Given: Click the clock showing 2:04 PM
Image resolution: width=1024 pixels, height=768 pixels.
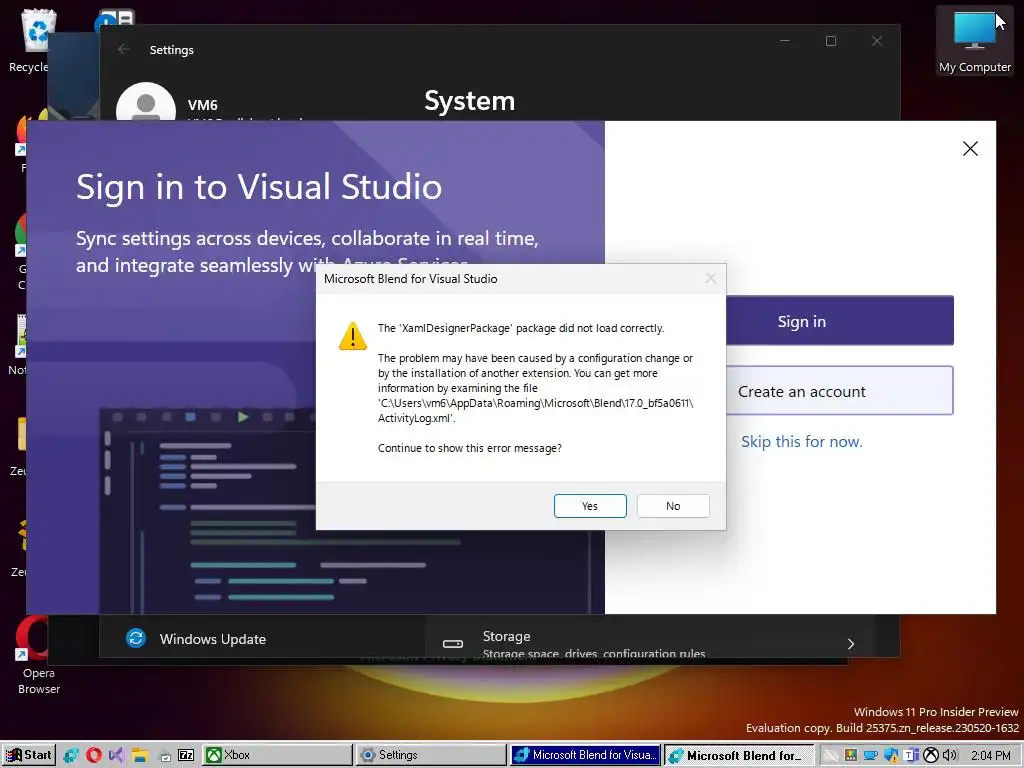Looking at the screenshot, I should click(x=990, y=755).
